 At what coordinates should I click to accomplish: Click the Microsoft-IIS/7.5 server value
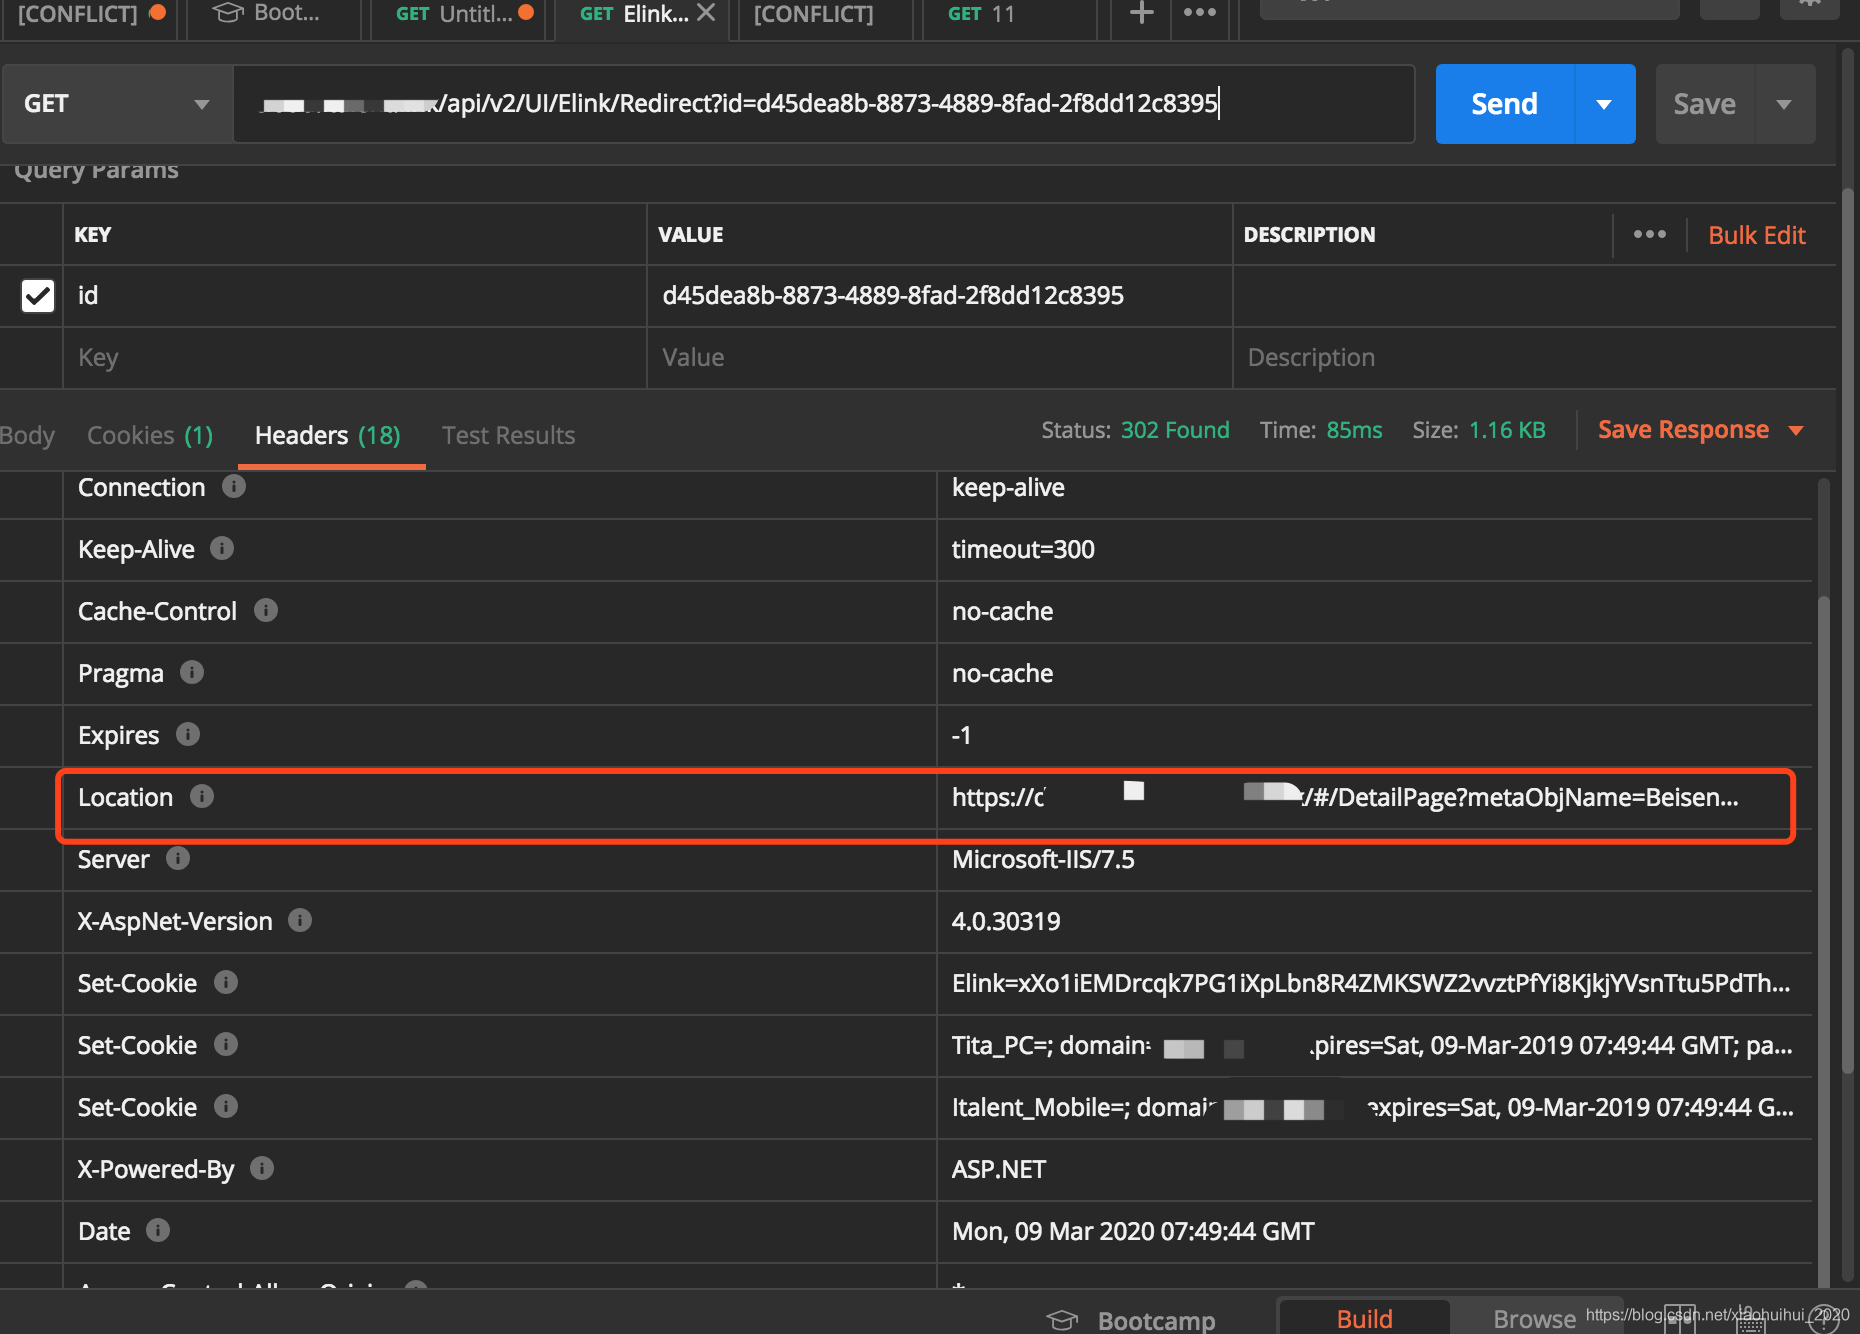point(1043,860)
